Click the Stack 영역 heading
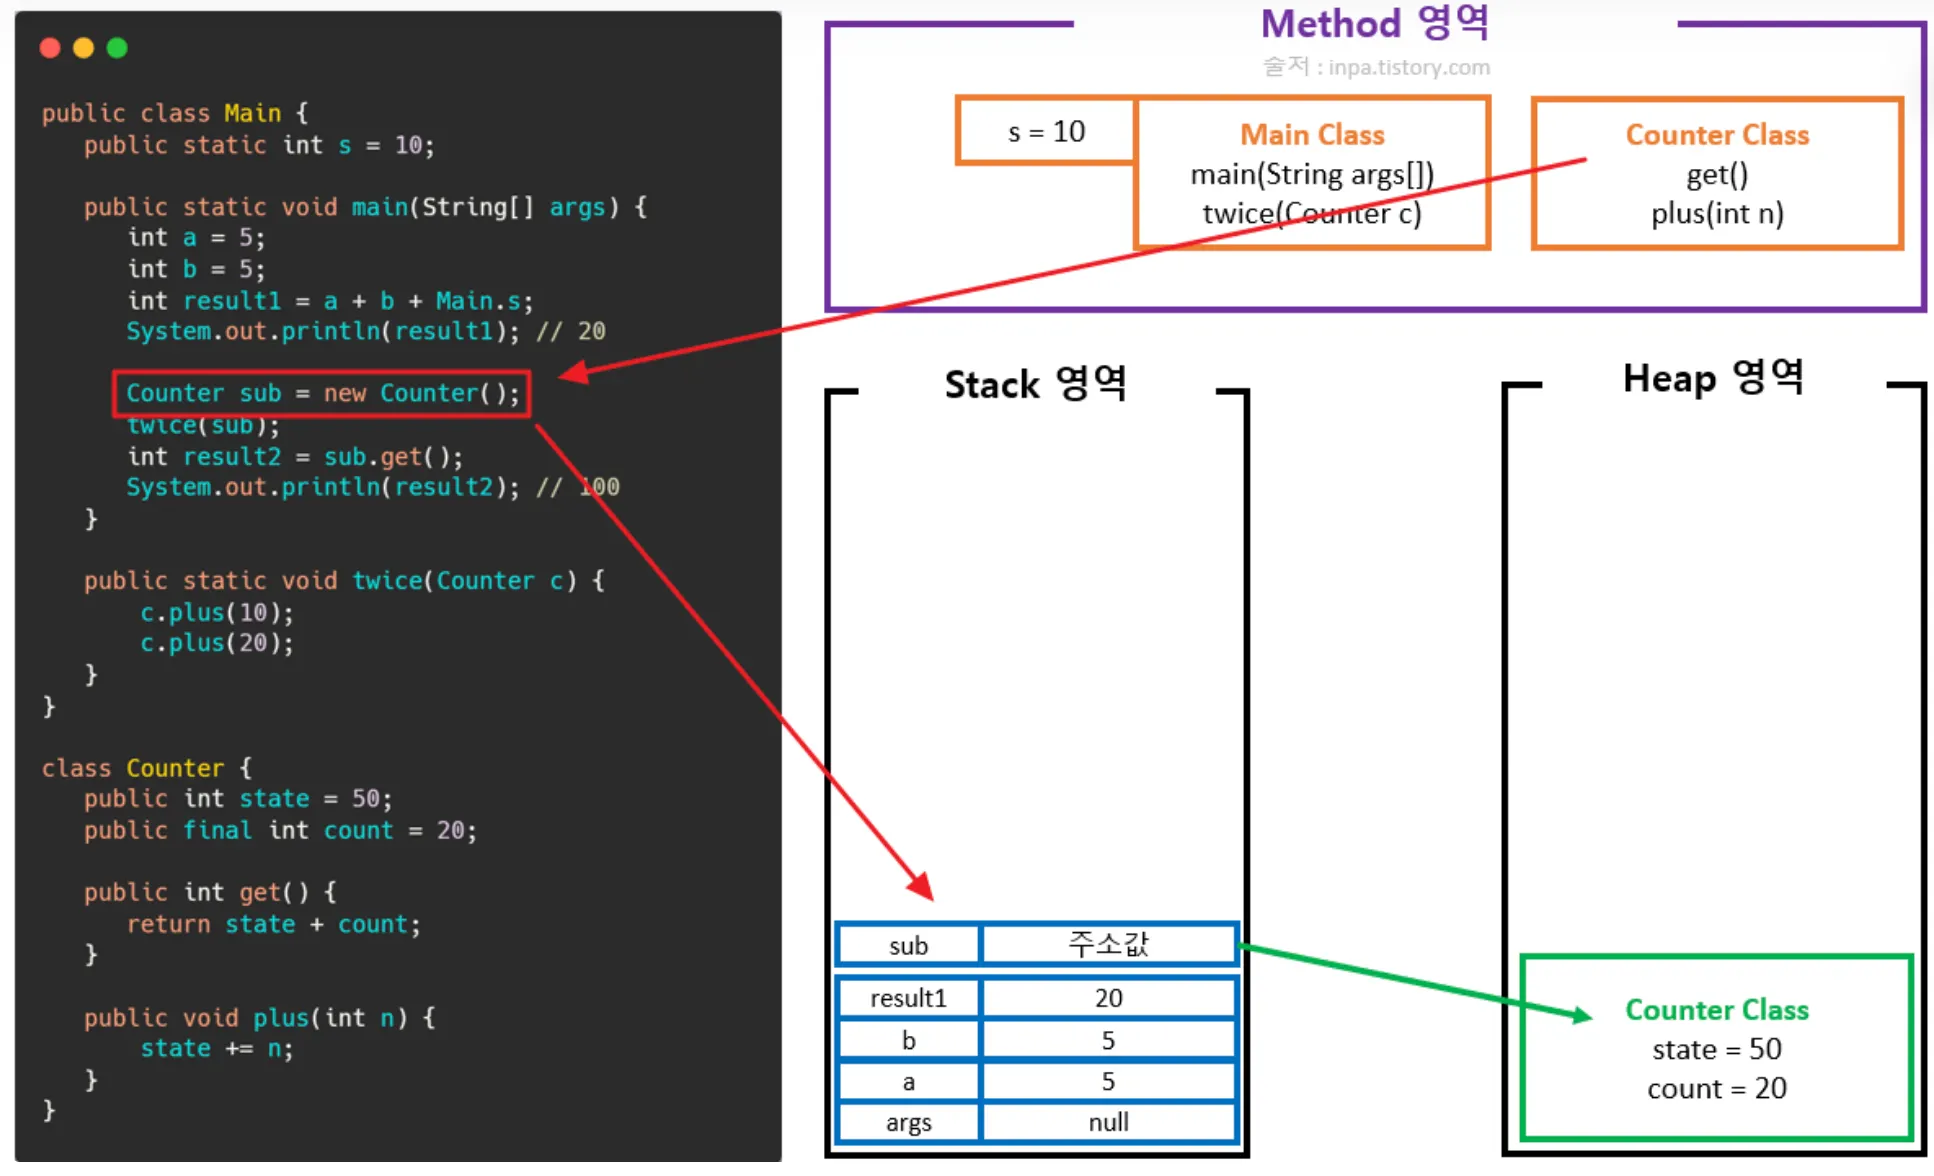 click(1035, 384)
